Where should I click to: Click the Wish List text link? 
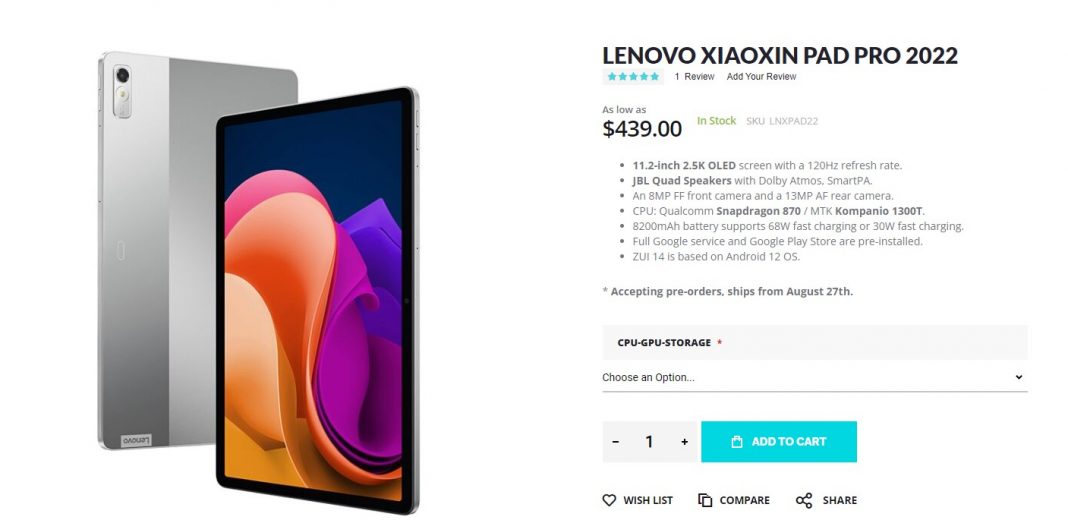coord(648,500)
